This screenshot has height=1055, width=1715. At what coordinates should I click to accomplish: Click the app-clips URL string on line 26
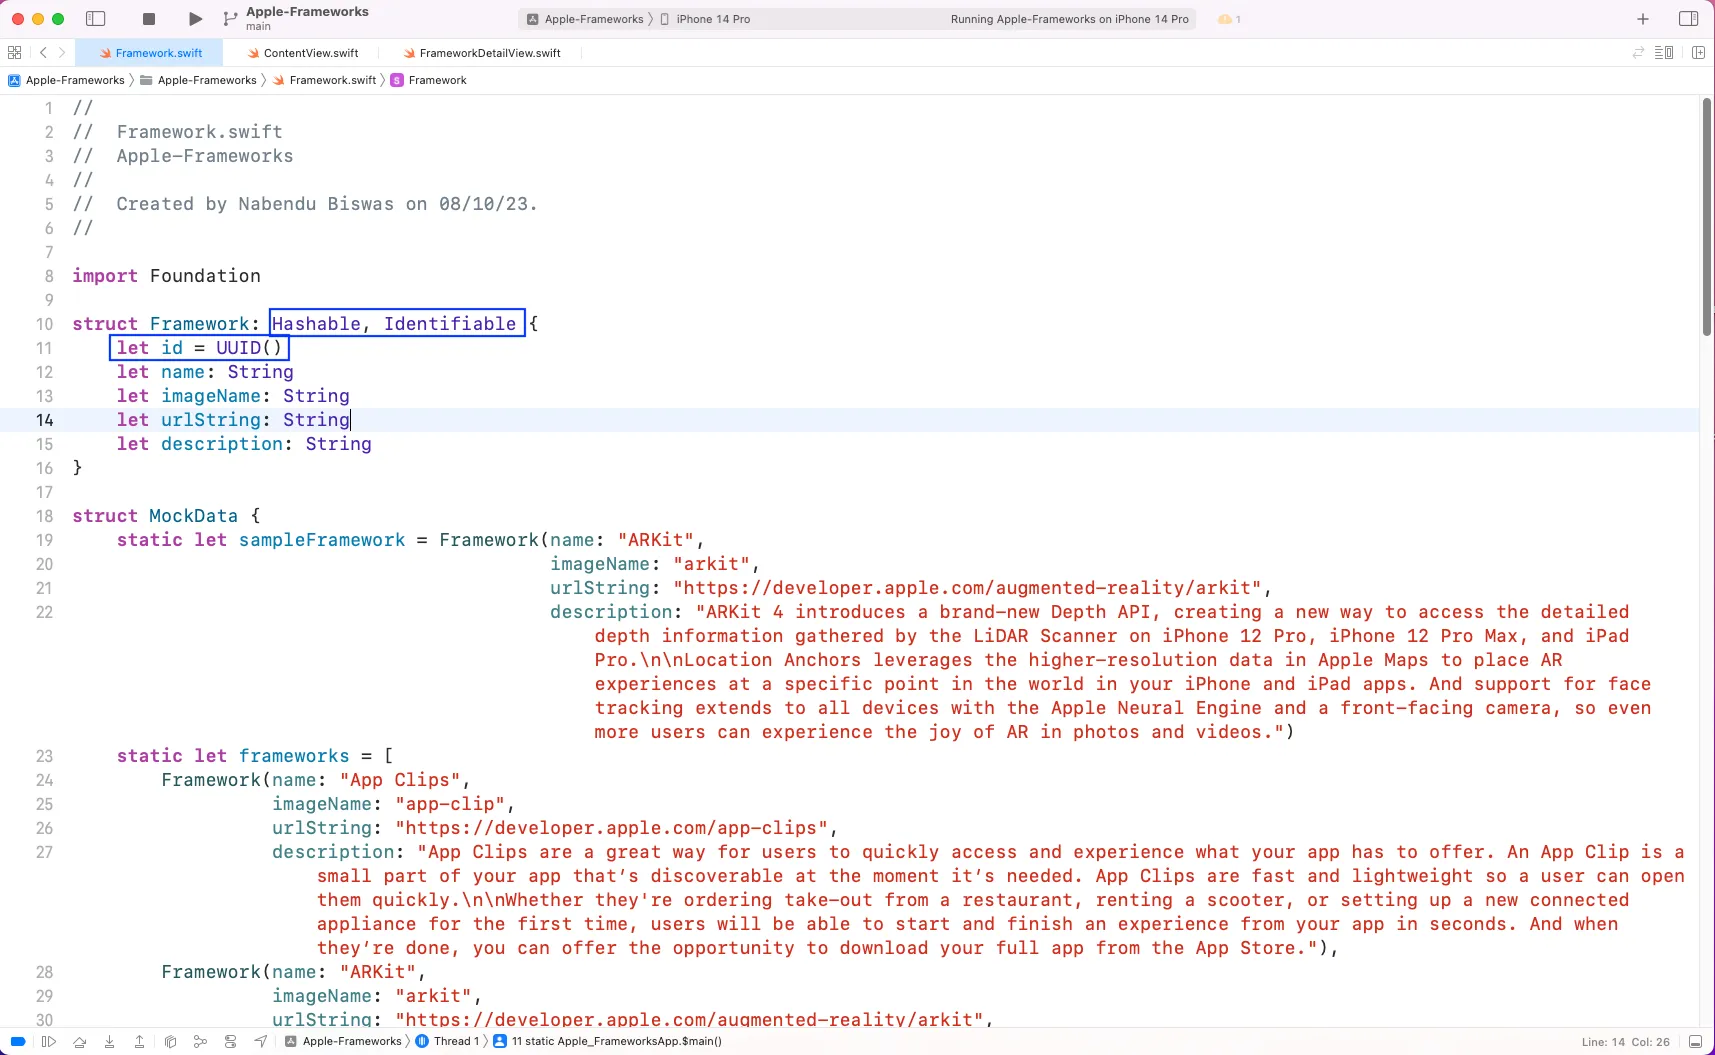coord(612,828)
